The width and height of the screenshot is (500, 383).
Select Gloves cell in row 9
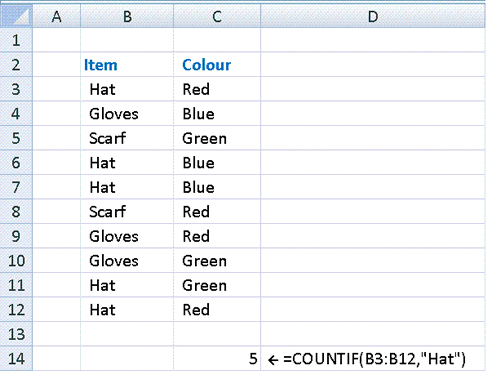tap(127, 236)
